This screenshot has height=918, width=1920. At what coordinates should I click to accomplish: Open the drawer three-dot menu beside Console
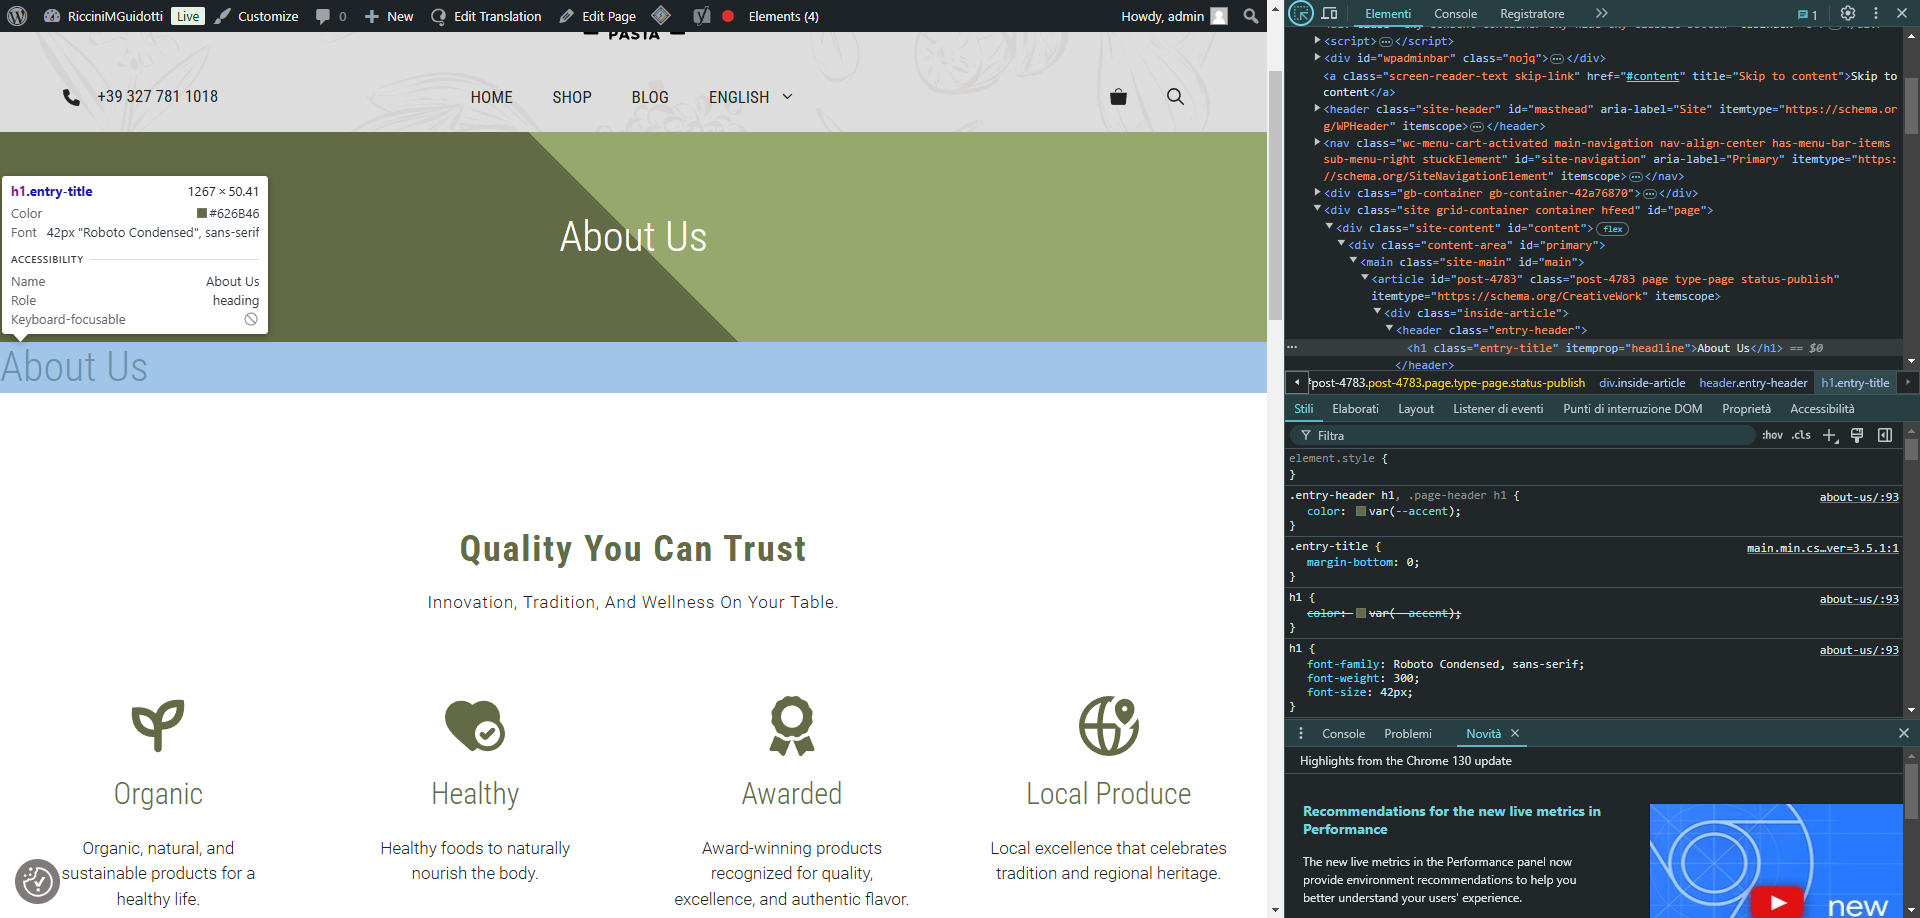1301,734
